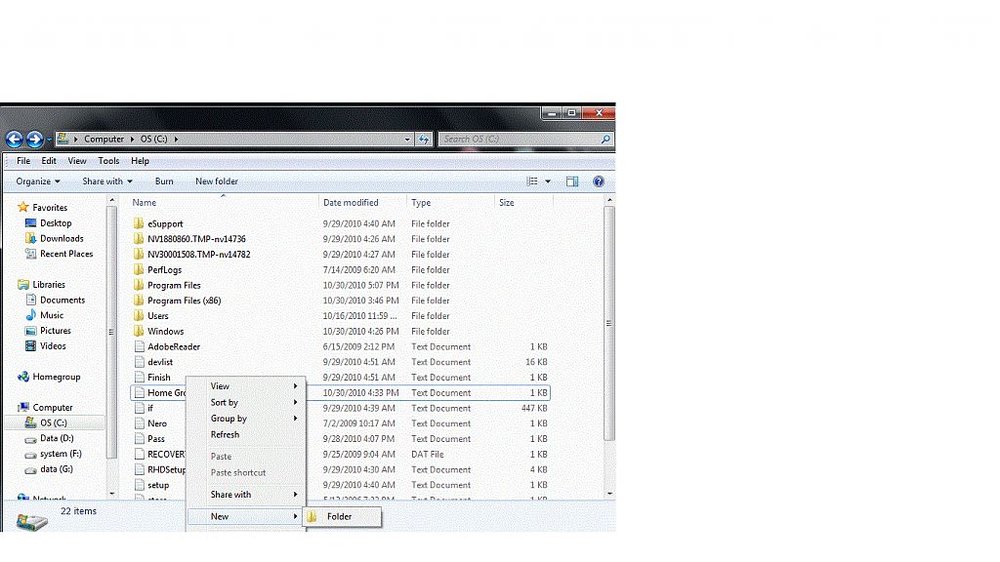Select the data (G:) drive

click(x=56, y=469)
